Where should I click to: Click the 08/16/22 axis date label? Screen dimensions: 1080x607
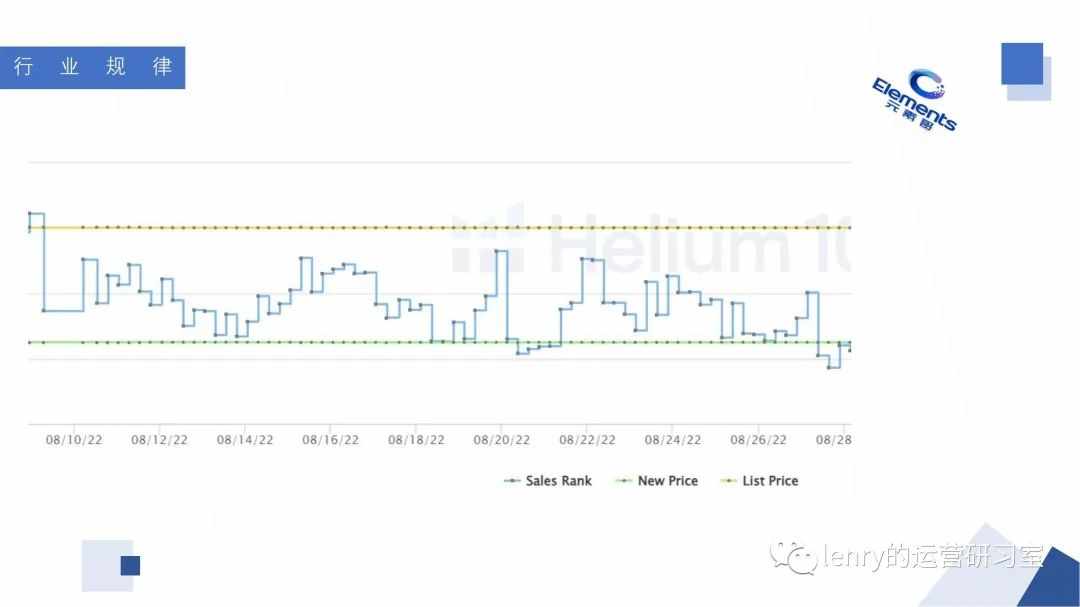point(331,440)
